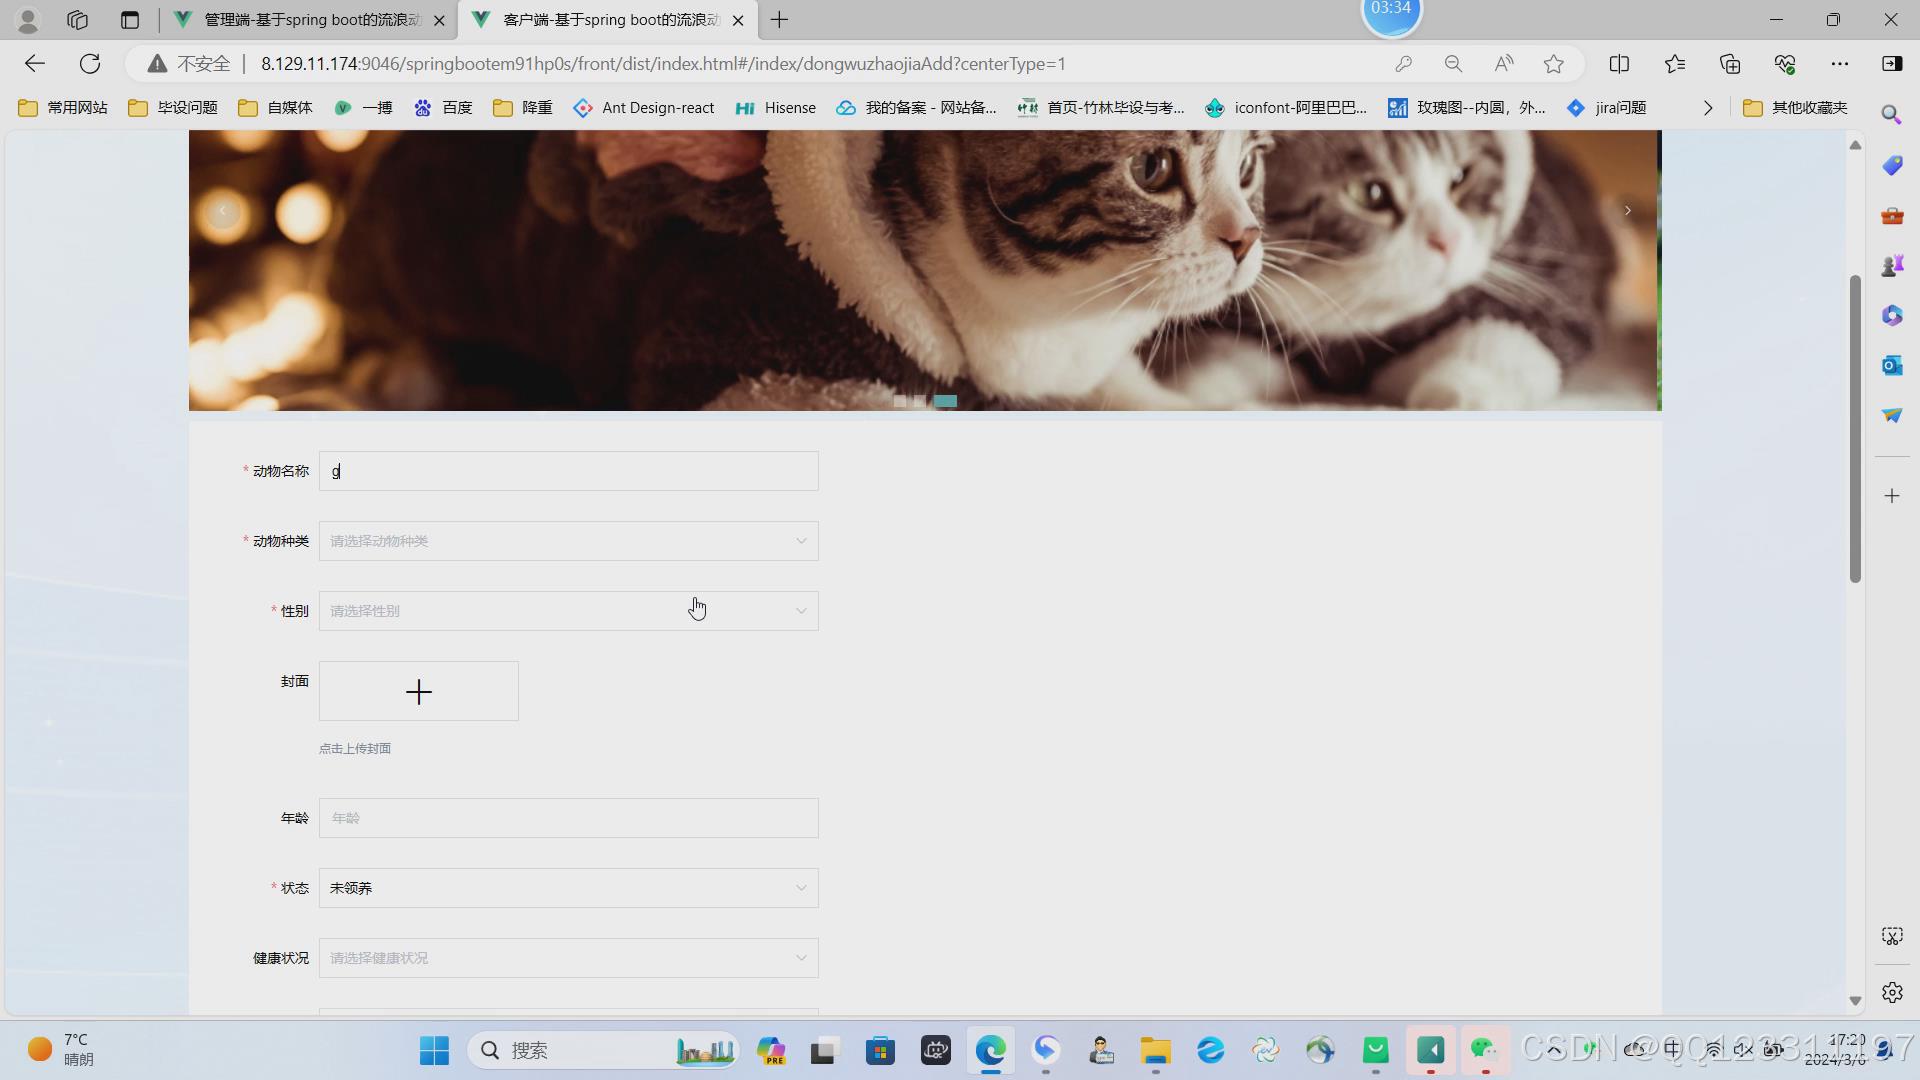Click the next carousel arrow on the banner
This screenshot has width=1920, height=1080.
click(1627, 210)
